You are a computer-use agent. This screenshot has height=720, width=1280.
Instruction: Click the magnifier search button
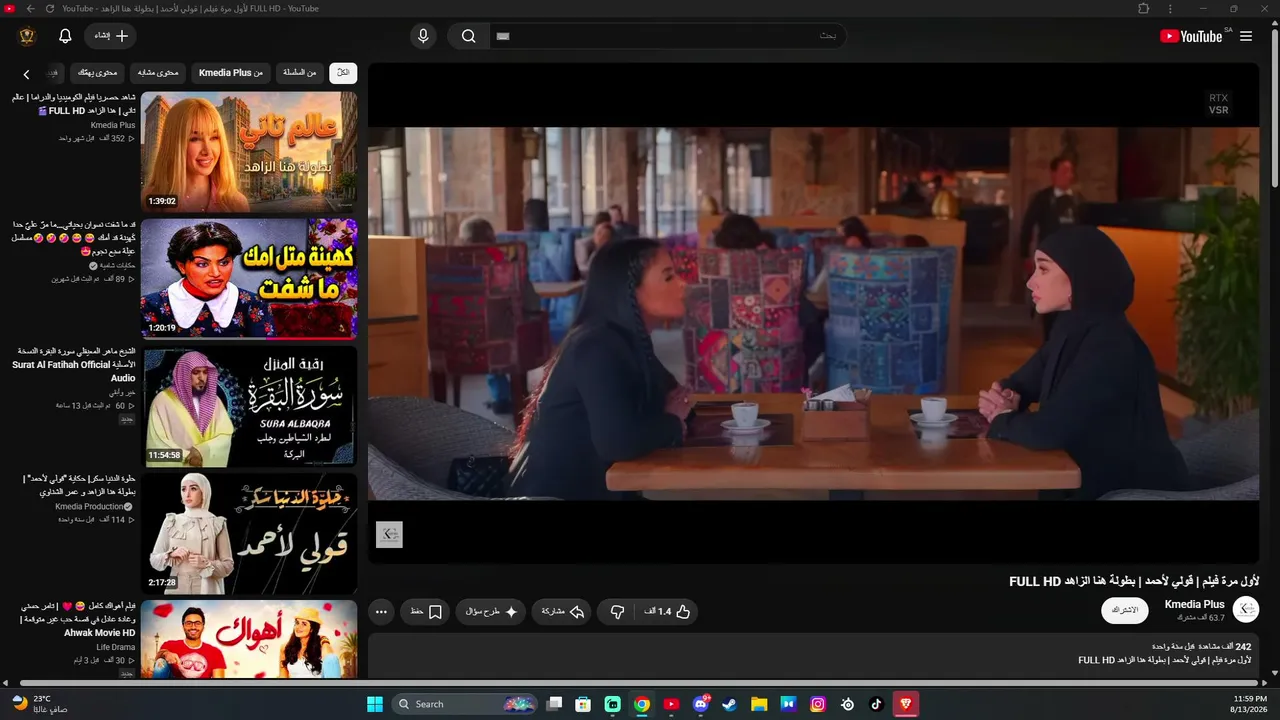(468, 37)
